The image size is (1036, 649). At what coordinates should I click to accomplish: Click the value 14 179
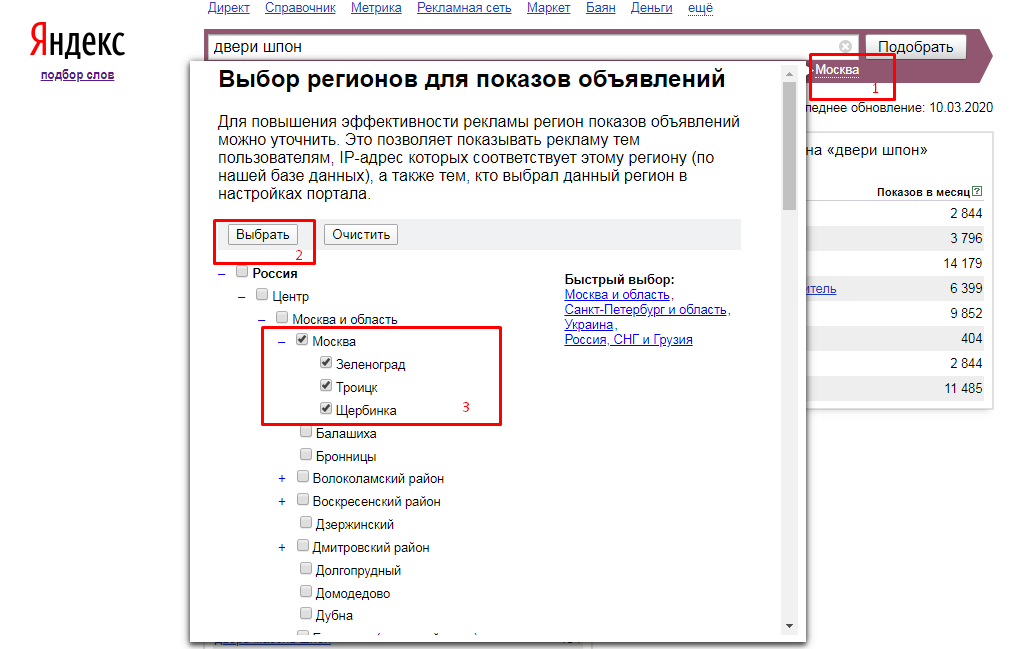(963, 263)
